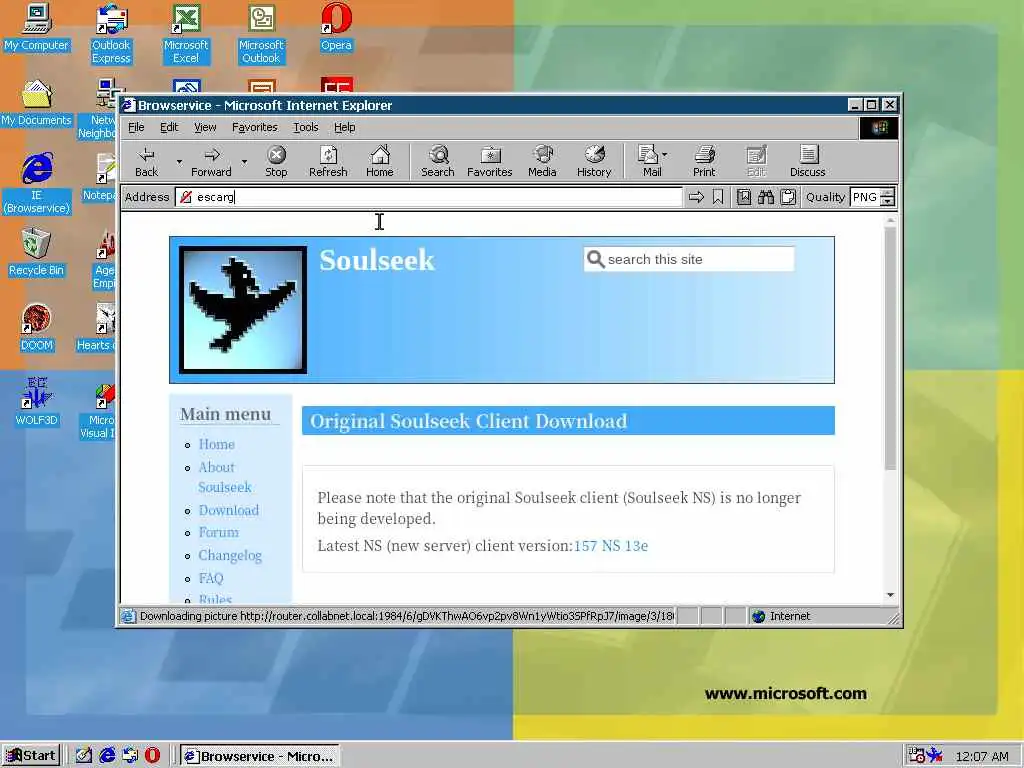Click the Internet zone status bar indicator
Image resolution: width=1024 pixels, height=768 pixels.
781,616
